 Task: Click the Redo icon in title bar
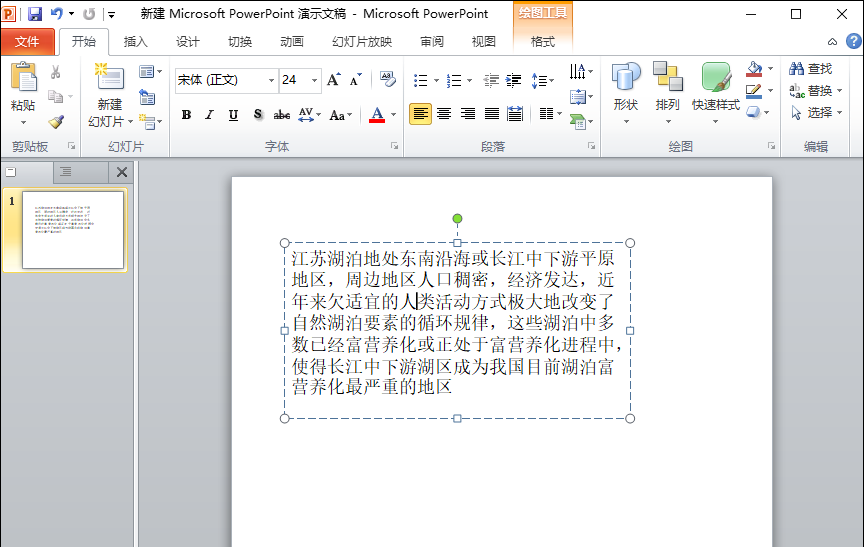(x=89, y=14)
